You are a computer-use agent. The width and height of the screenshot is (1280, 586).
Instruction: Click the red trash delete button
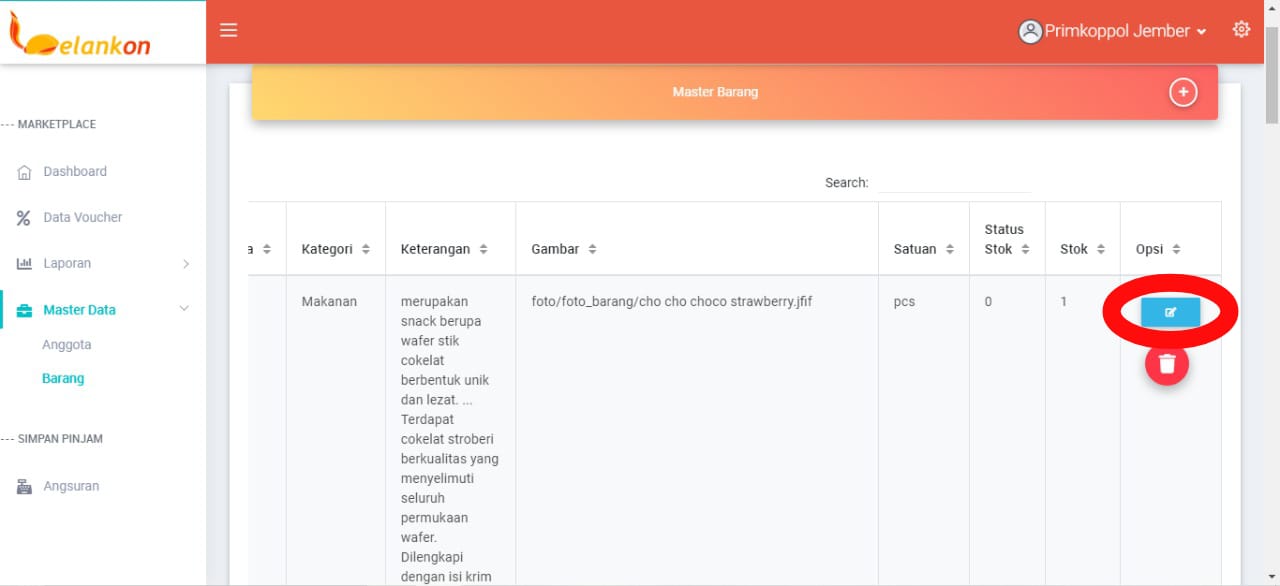(1167, 364)
